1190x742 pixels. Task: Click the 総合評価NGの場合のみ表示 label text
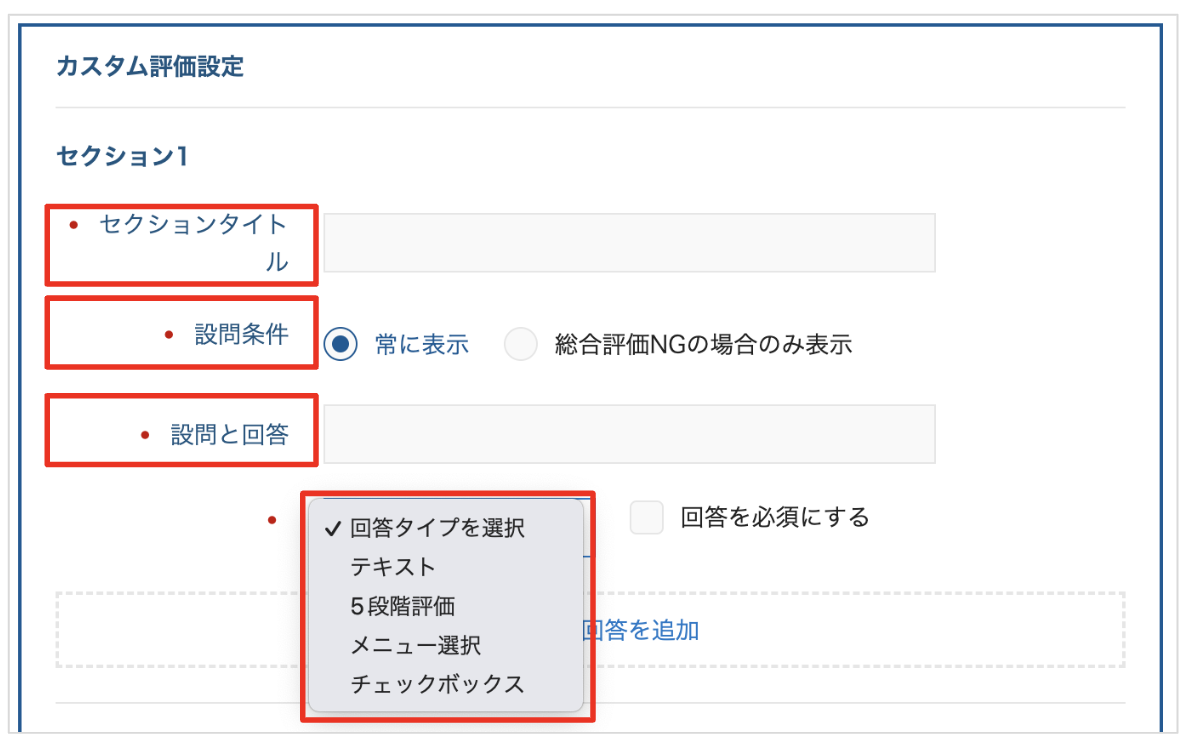pyautogui.click(x=703, y=345)
